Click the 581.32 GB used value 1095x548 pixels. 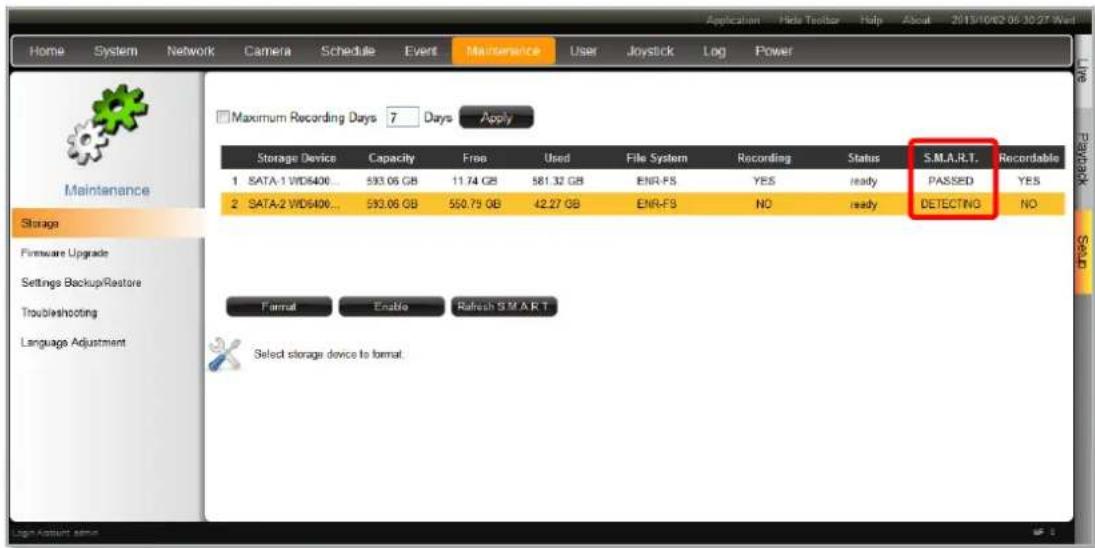click(x=557, y=181)
